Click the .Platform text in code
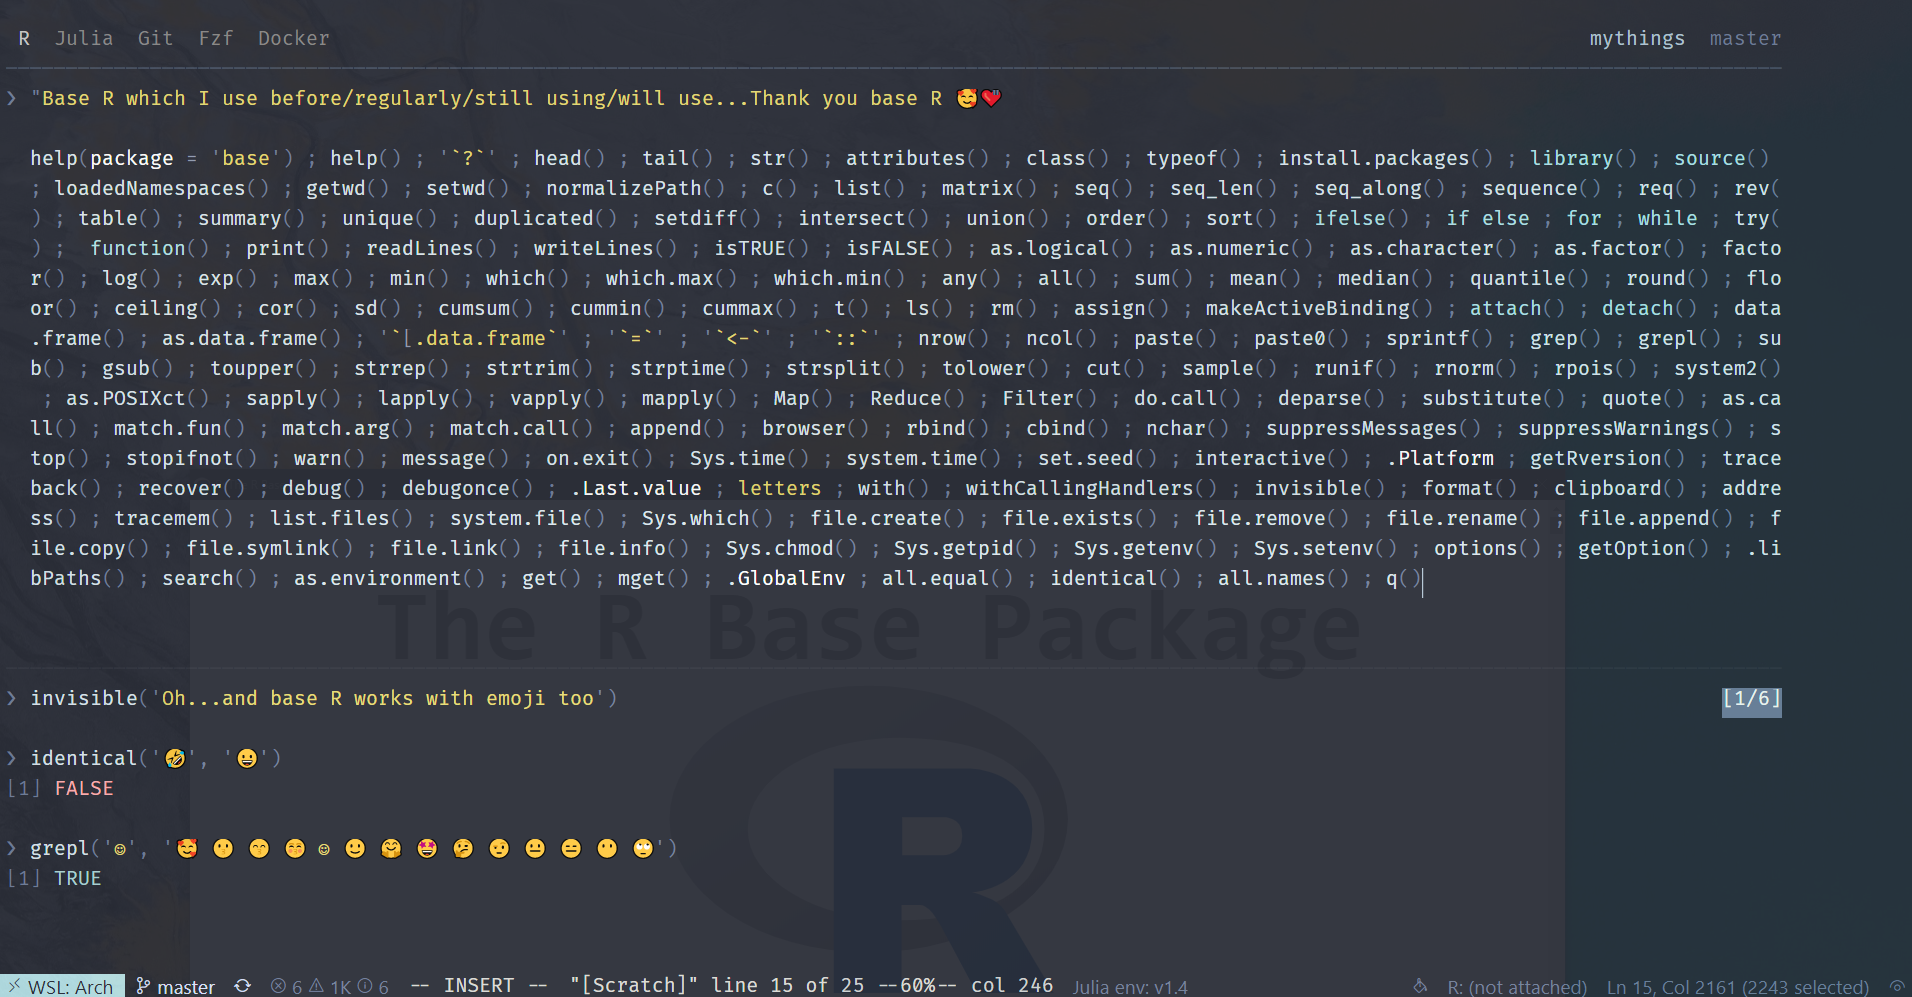This screenshot has height=997, width=1912. click(1440, 458)
